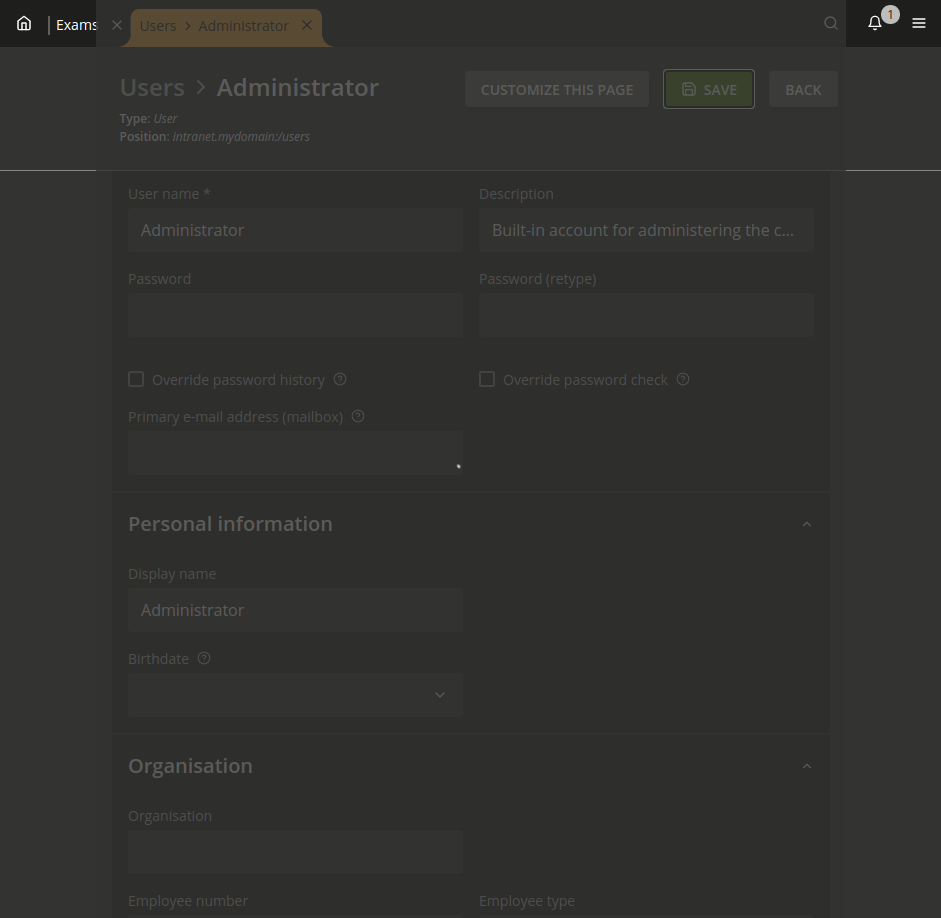The width and height of the screenshot is (941, 918).
Task: Switch to the Exams tab
Action: (x=76, y=25)
